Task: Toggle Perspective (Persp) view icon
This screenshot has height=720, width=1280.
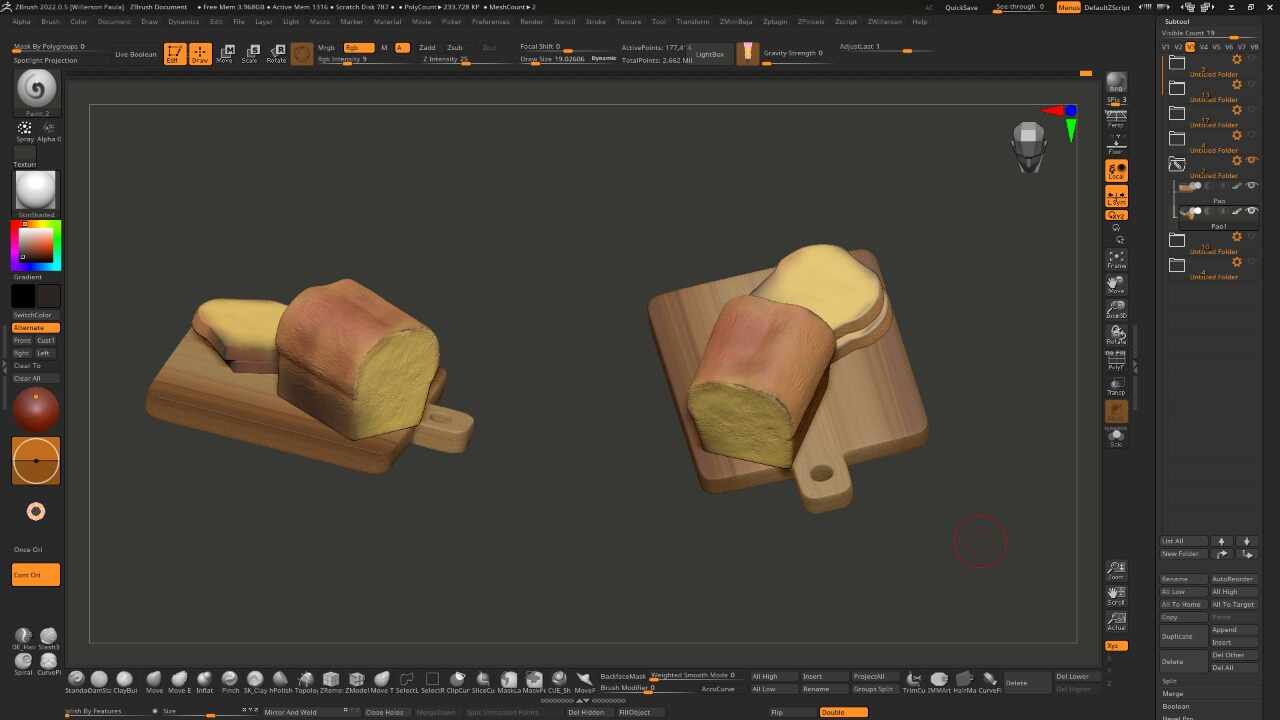Action: point(1116,118)
